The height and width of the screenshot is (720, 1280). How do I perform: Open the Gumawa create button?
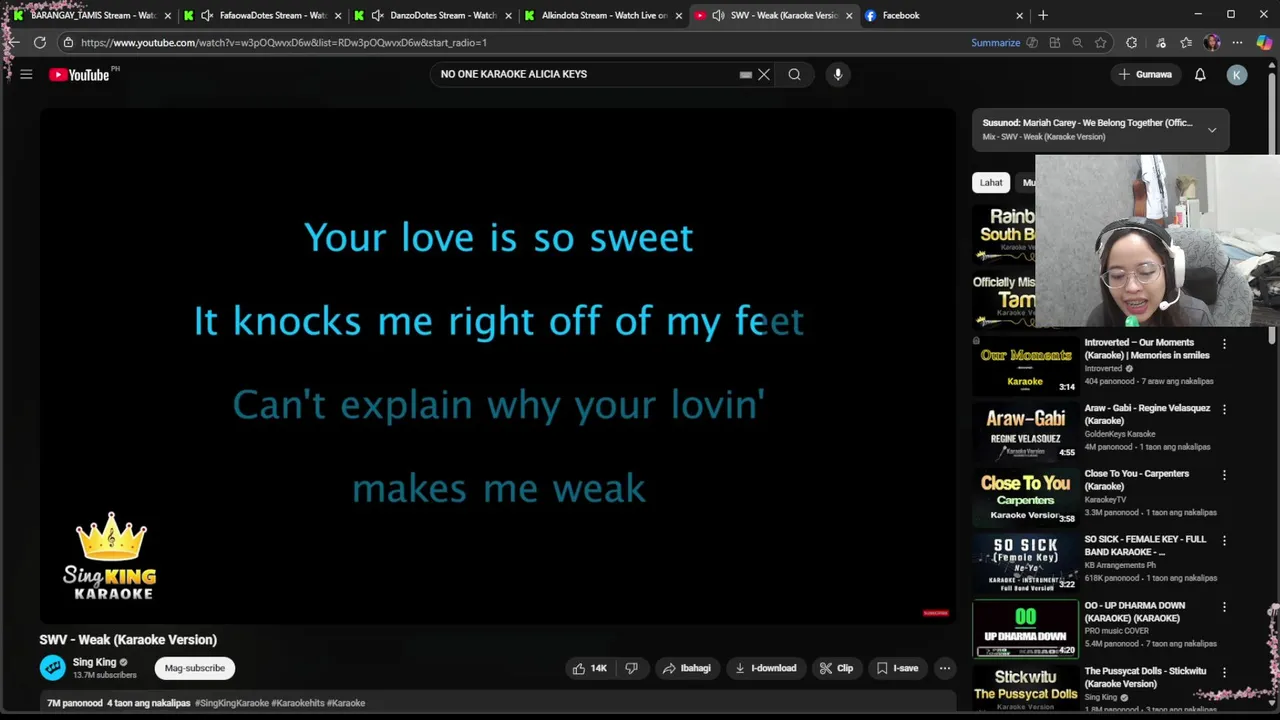click(x=1146, y=74)
